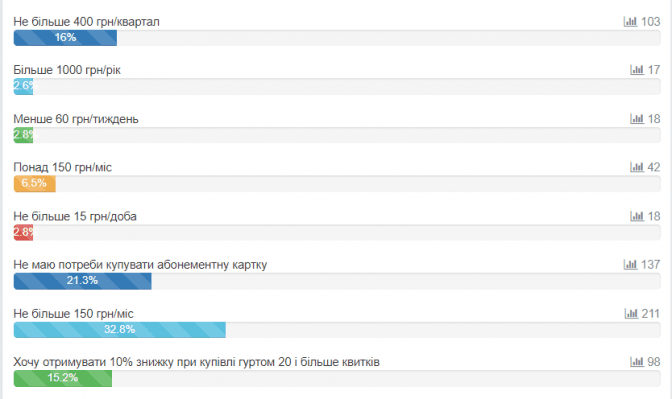Image resolution: width=672 pixels, height=399 pixels.
Task: Click chart icon for Не більше 15 грн/доба
Action: pos(637,216)
